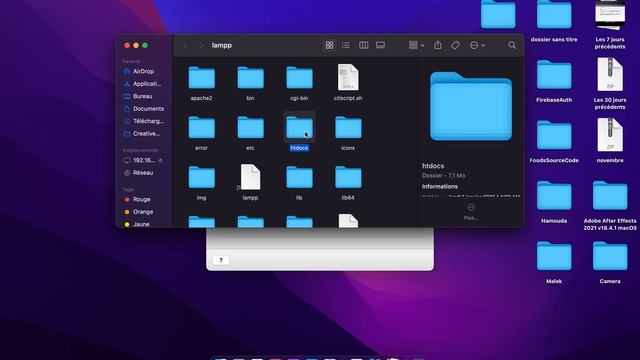Click the Informations heading in preview

440,187
